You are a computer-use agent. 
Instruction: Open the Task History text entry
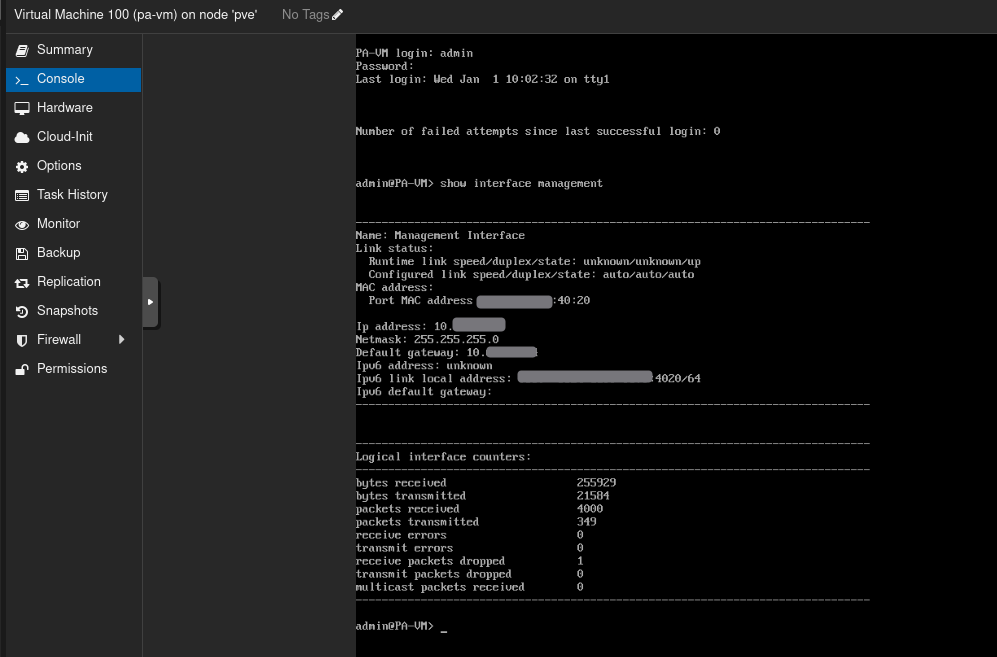pyautogui.click(x=72, y=195)
